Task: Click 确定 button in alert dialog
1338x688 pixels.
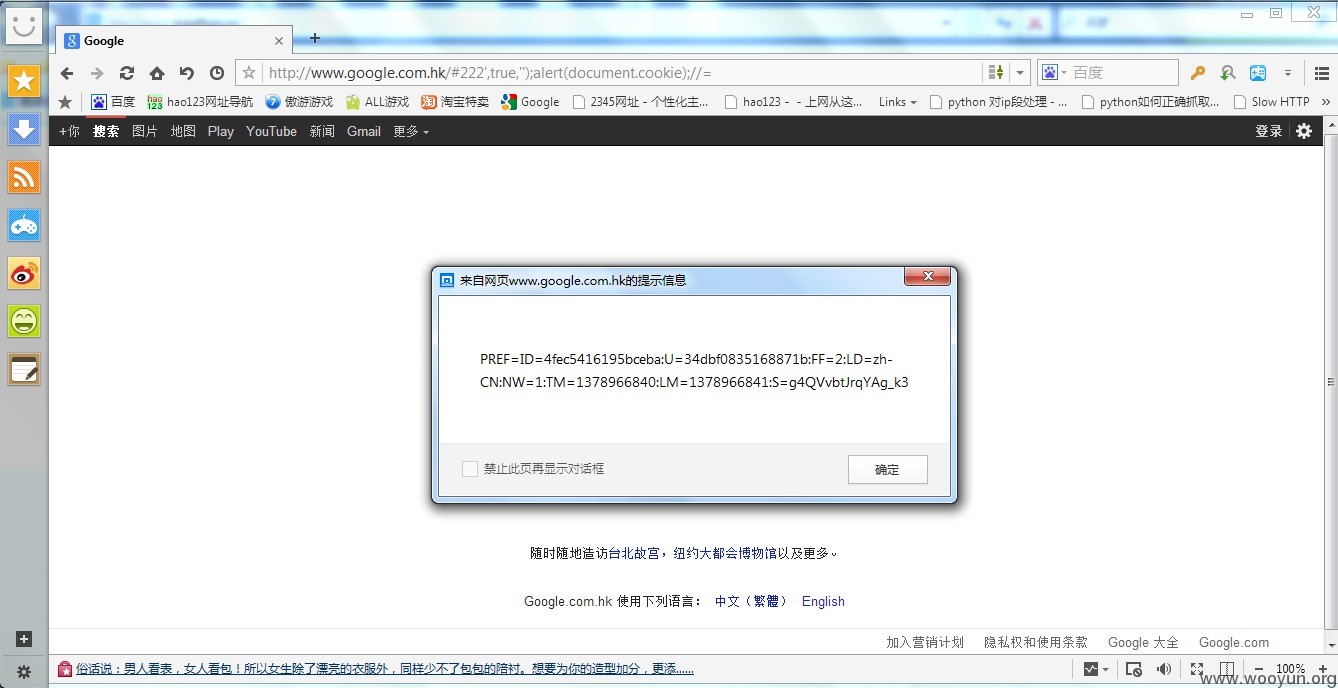Action: click(887, 469)
